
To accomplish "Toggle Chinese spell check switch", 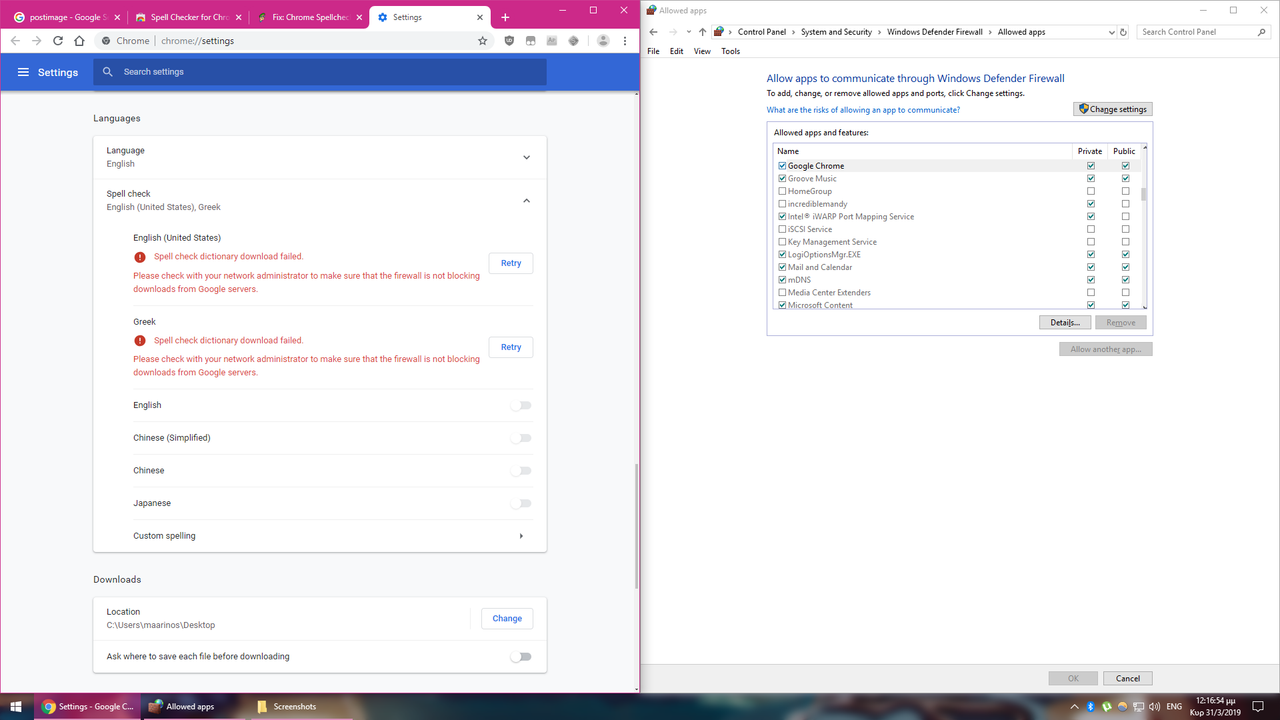I will 521,471.
